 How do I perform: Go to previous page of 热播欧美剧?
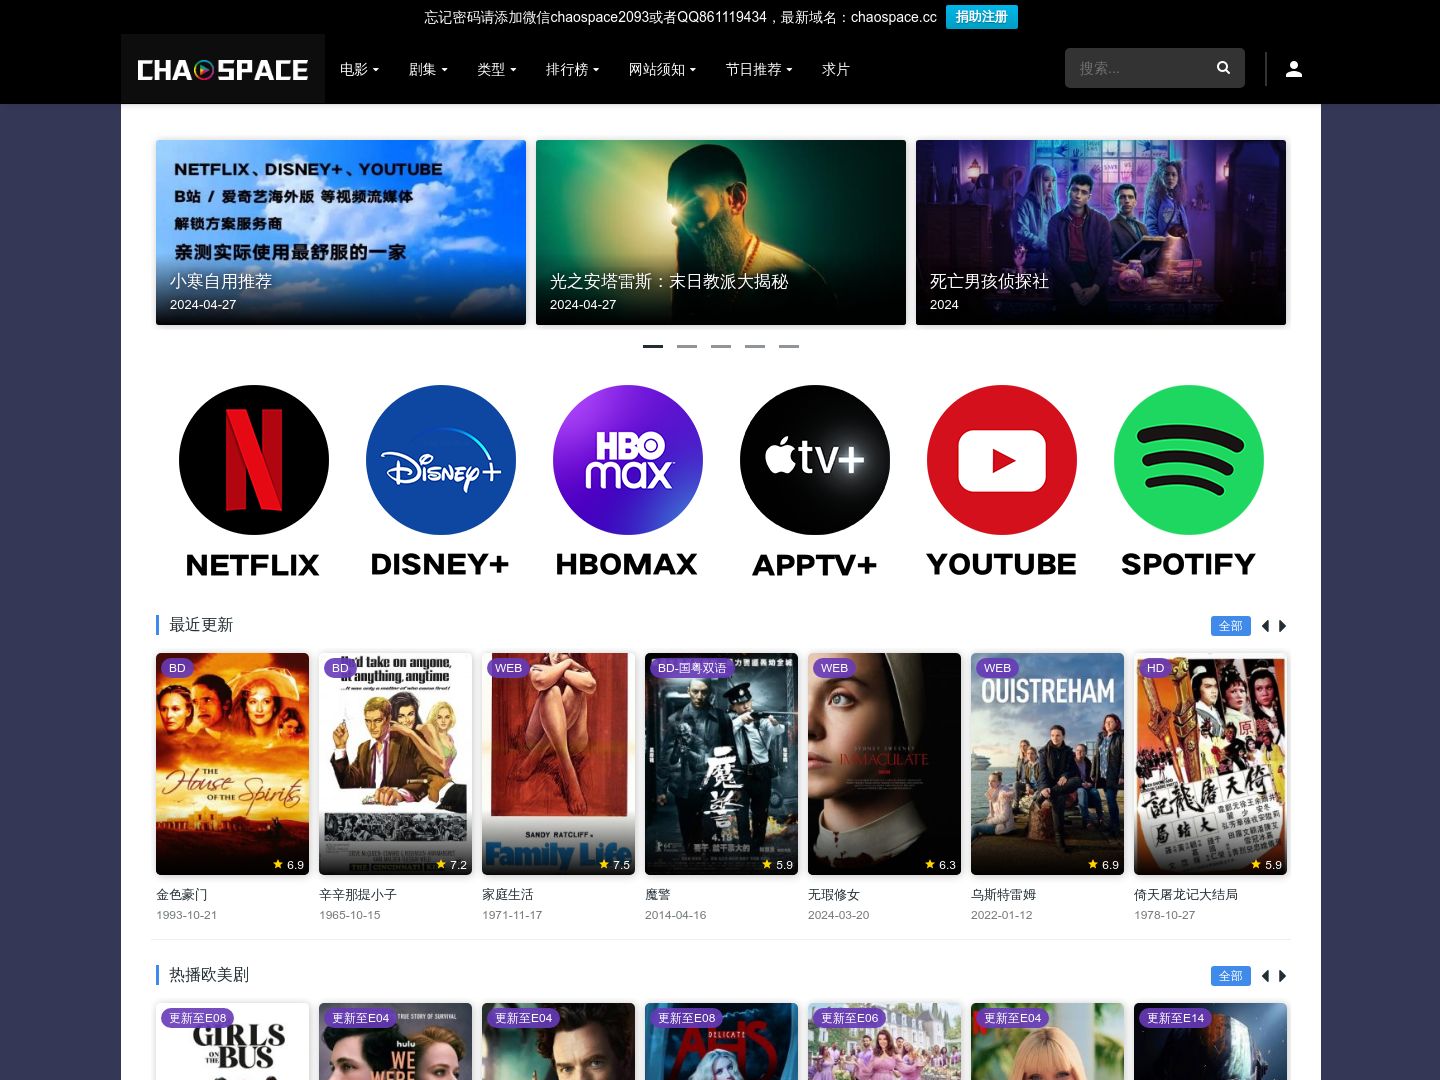coord(1265,976)
